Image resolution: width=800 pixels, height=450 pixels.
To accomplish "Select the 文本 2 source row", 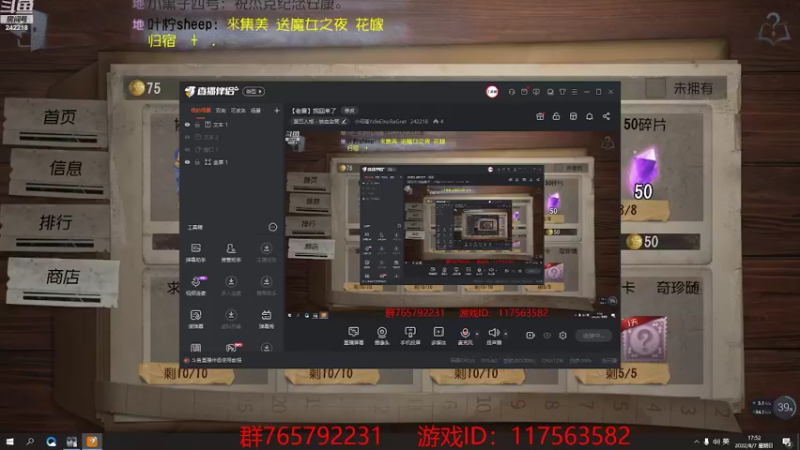I will [232, 137].
